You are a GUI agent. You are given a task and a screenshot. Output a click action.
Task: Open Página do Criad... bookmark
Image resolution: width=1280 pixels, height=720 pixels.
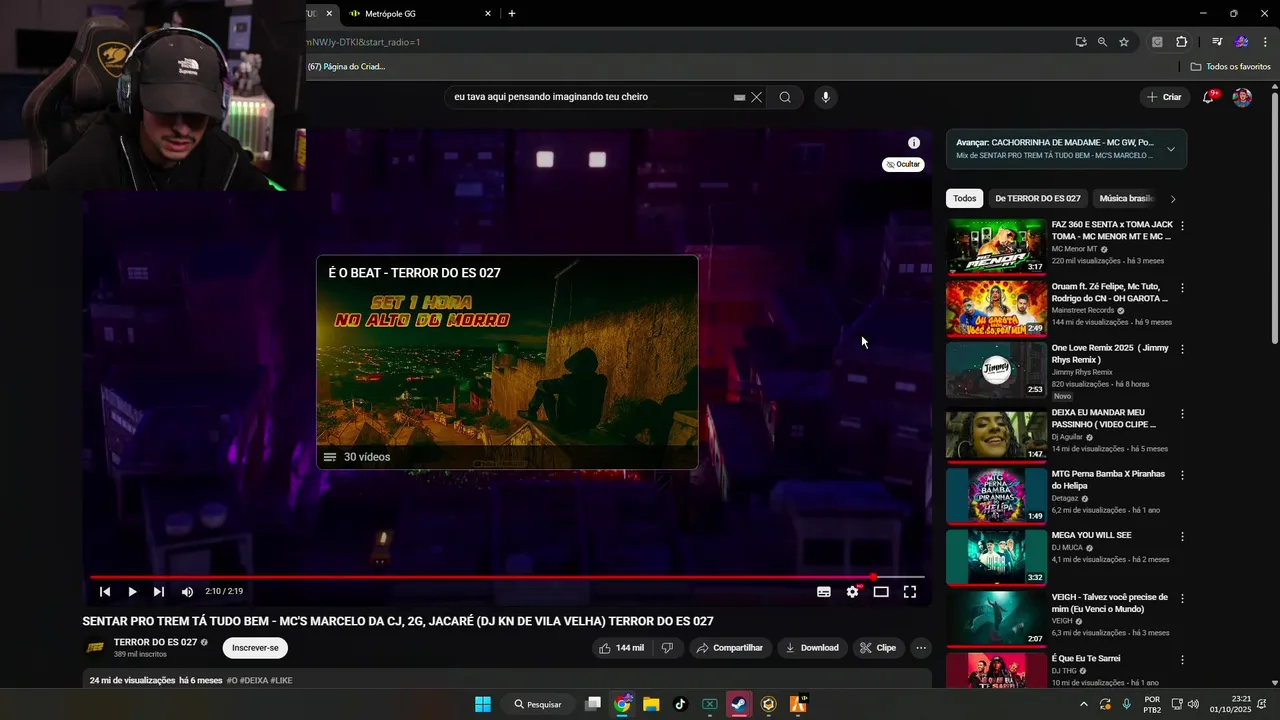click(x=346, y=66)
